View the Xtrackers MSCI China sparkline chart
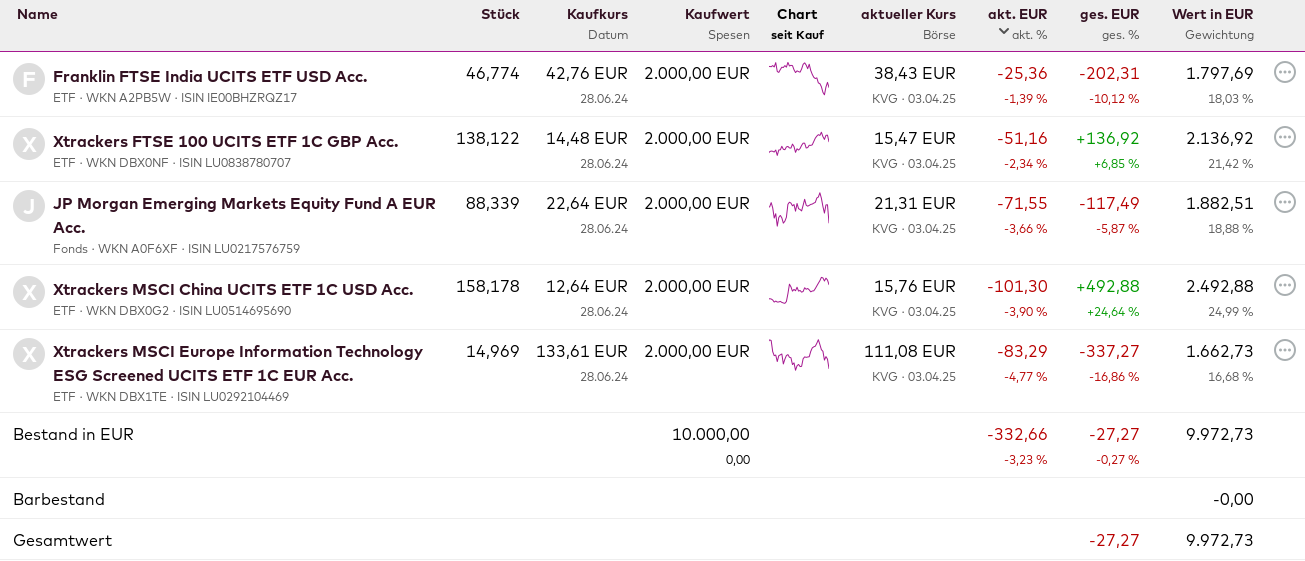The height and width of the screenshot is (561, 1305). (799, 290)
